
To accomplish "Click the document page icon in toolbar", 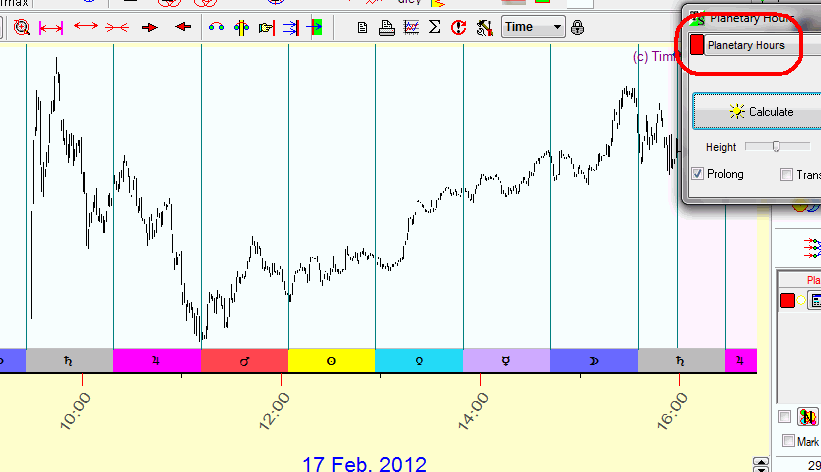I will tap(364, 27).
